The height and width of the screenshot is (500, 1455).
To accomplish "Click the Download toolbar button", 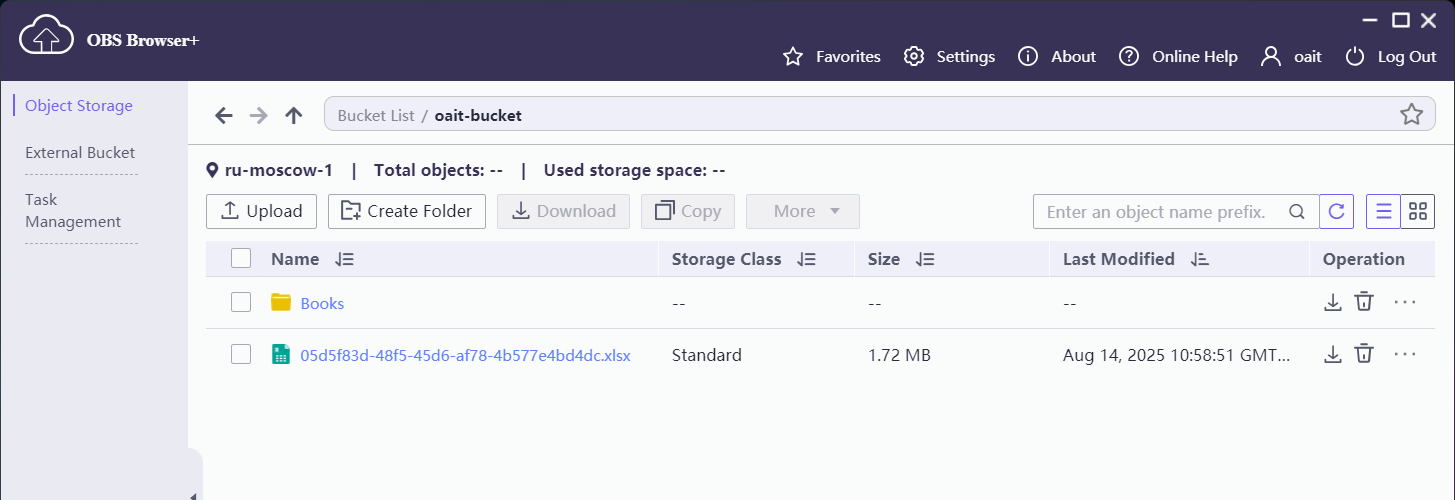I will click(x=564, y=211).
